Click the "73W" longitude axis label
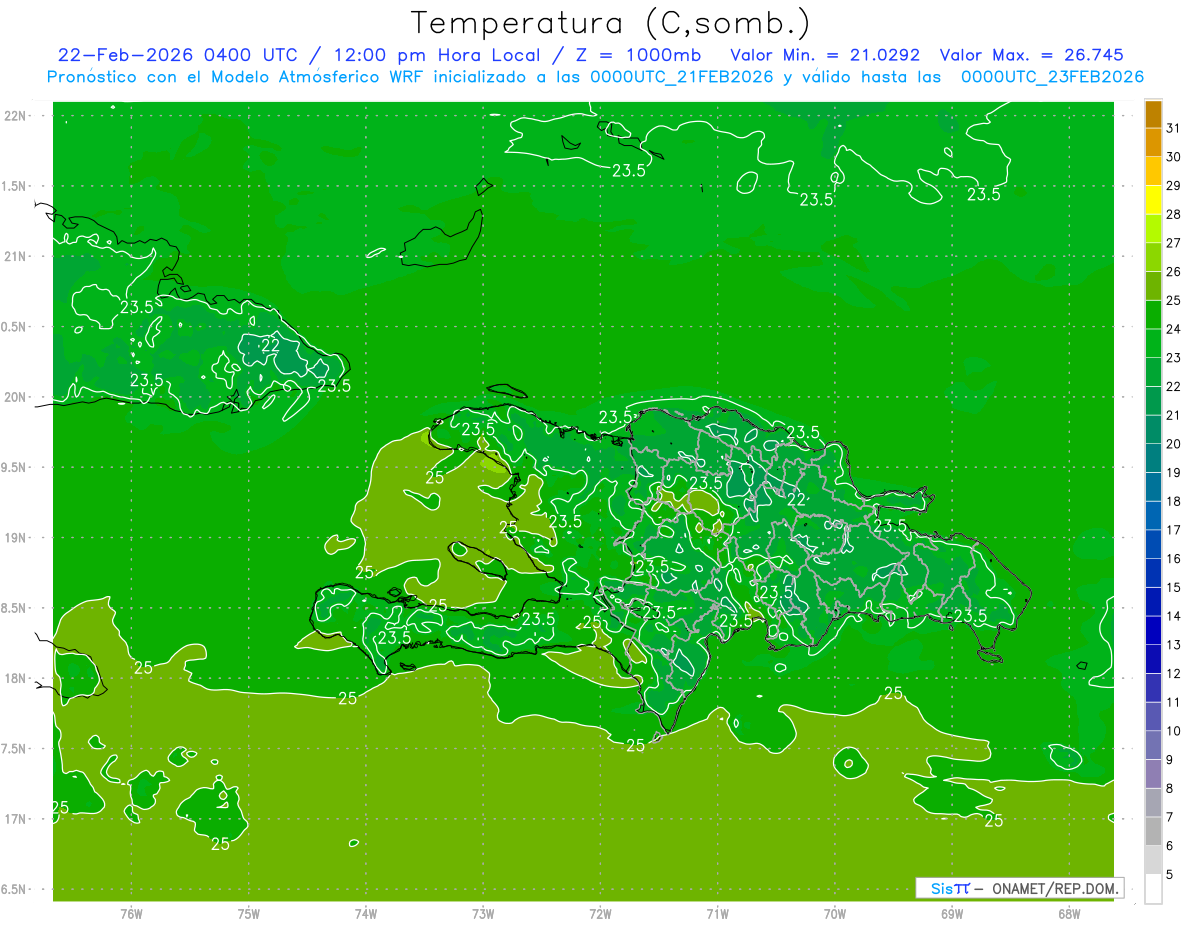 [483, 913]
